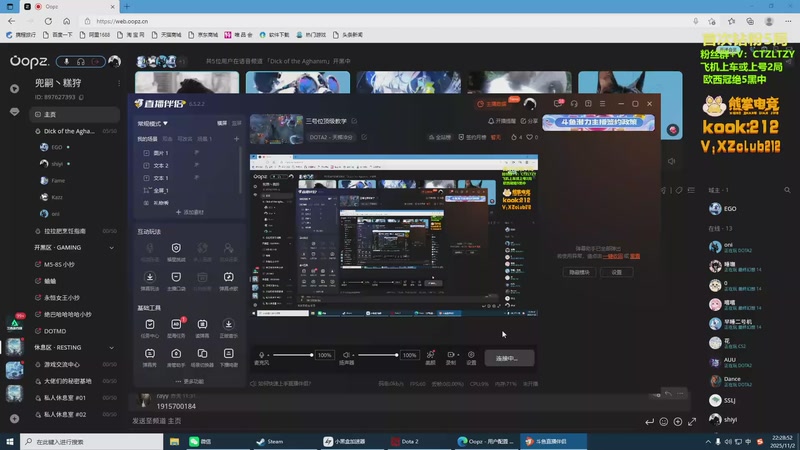Screen dimensions: 800x450
Task: Toggle visibility of 图片 1 source
Action: 196,153
